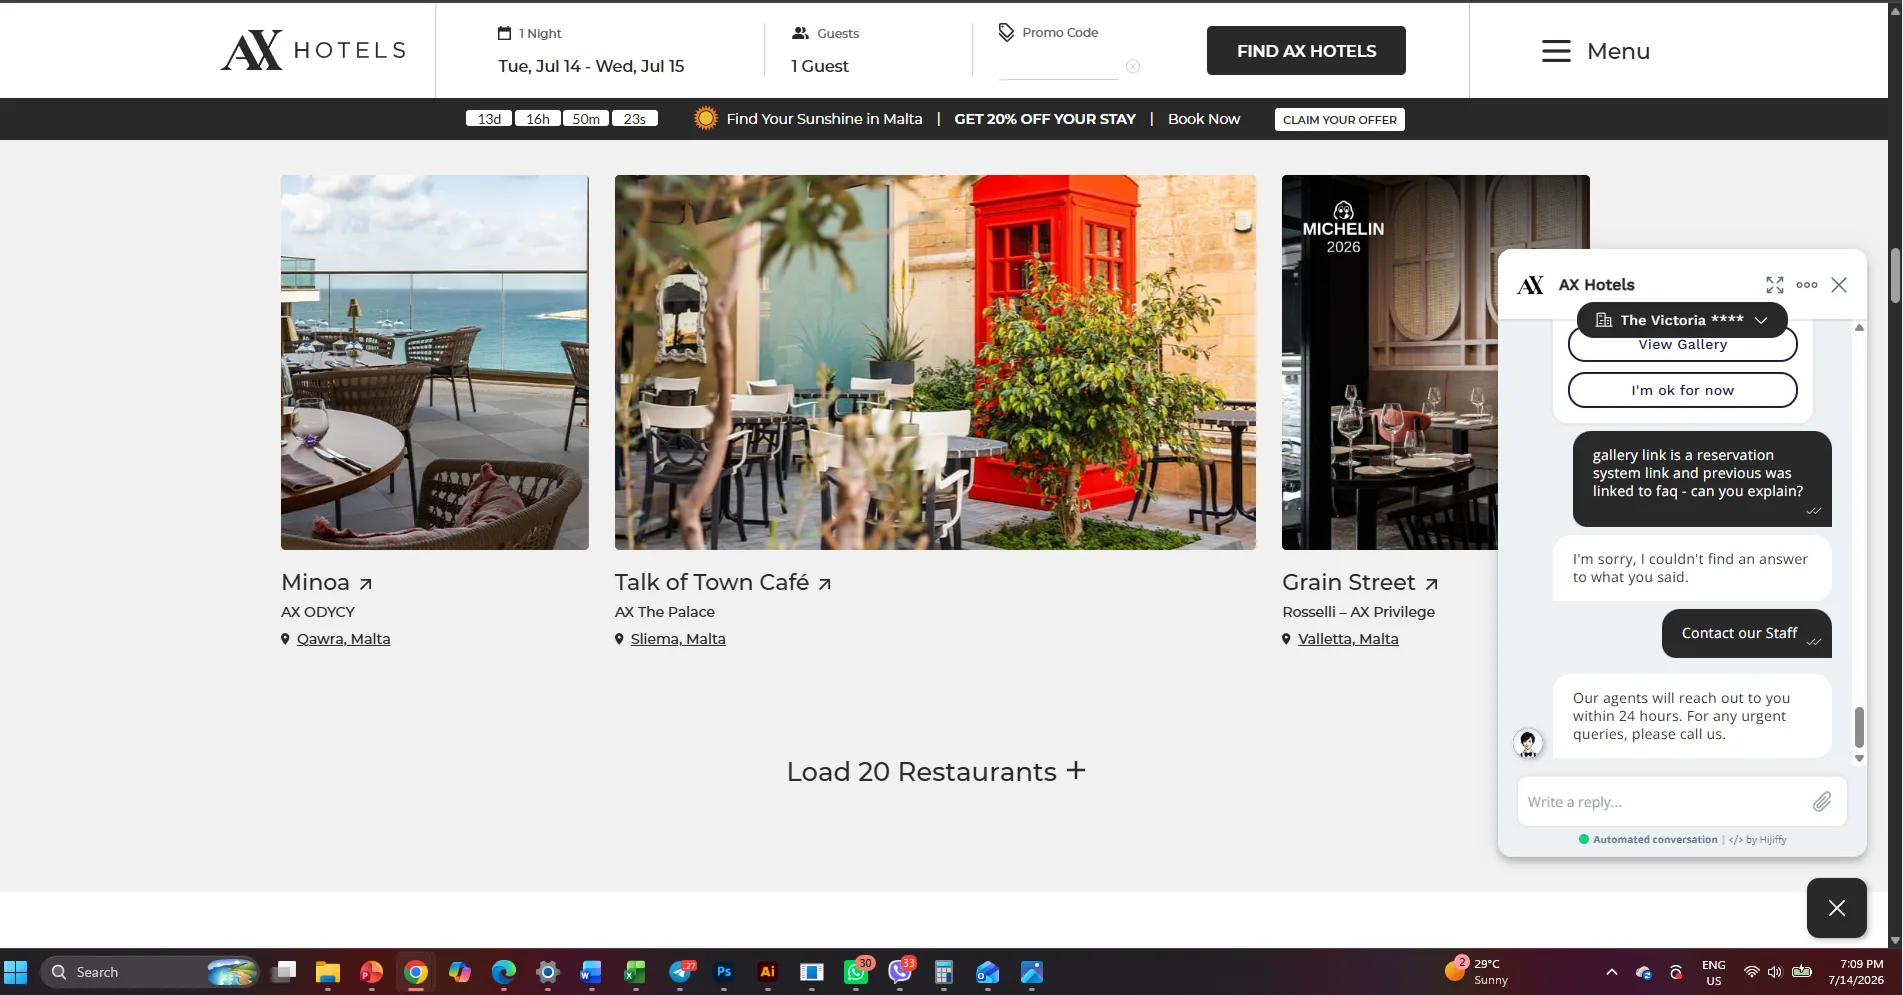Screen dimensions: 1903x995
Task: Attach a file using the paperclip icon
Action: [x=1822, y=801]
